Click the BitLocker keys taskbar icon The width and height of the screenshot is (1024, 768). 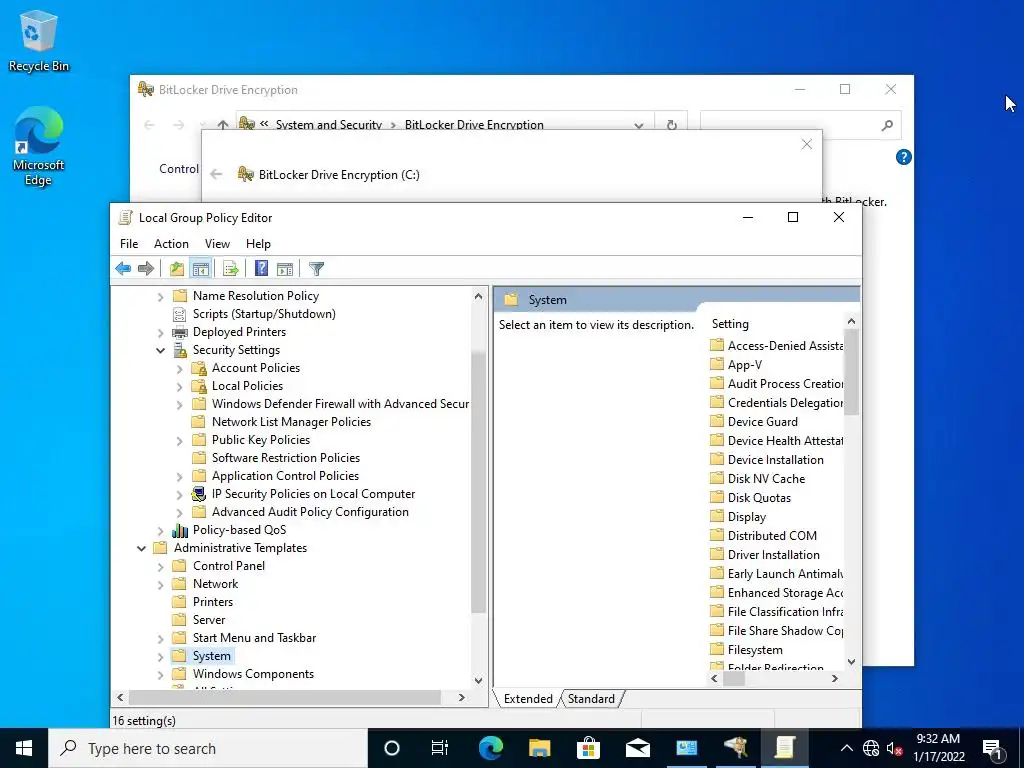(735, 748)
